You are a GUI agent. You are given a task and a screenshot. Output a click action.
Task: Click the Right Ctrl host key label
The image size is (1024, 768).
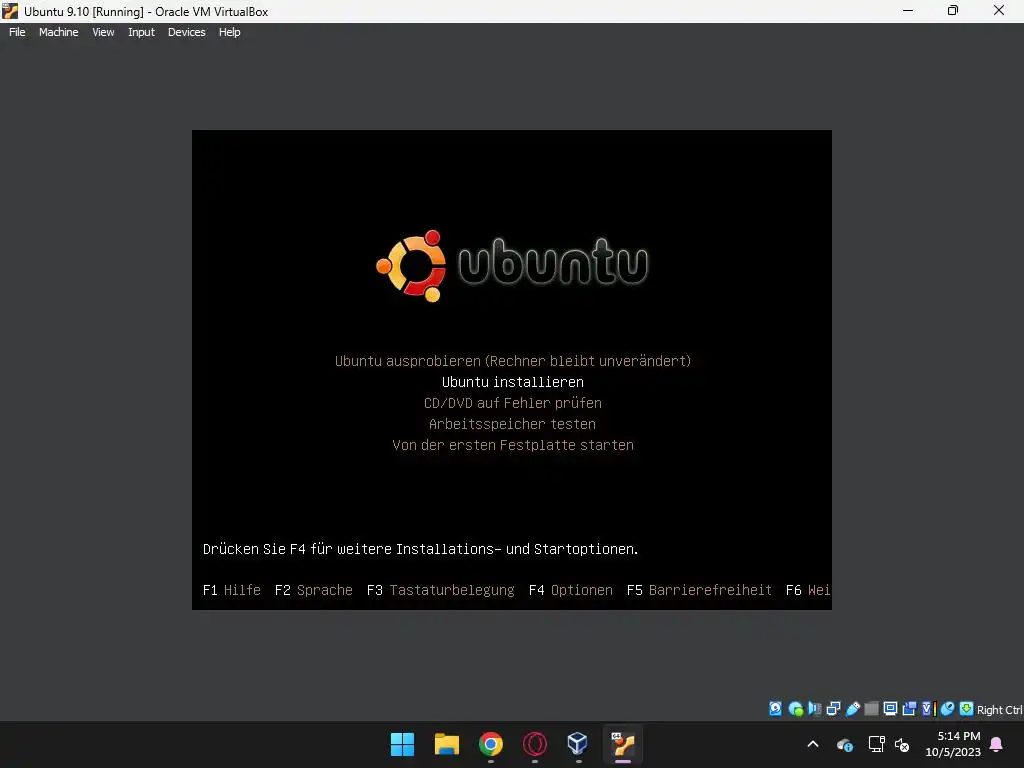pos(999,710)
